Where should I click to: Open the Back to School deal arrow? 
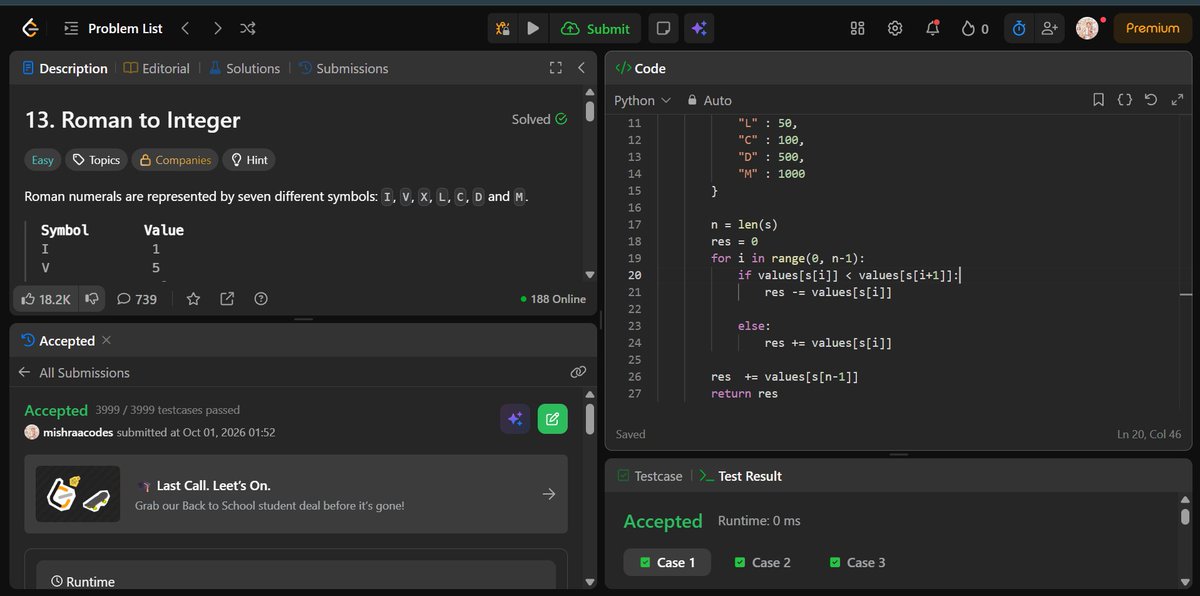click(x=548, y=494)
